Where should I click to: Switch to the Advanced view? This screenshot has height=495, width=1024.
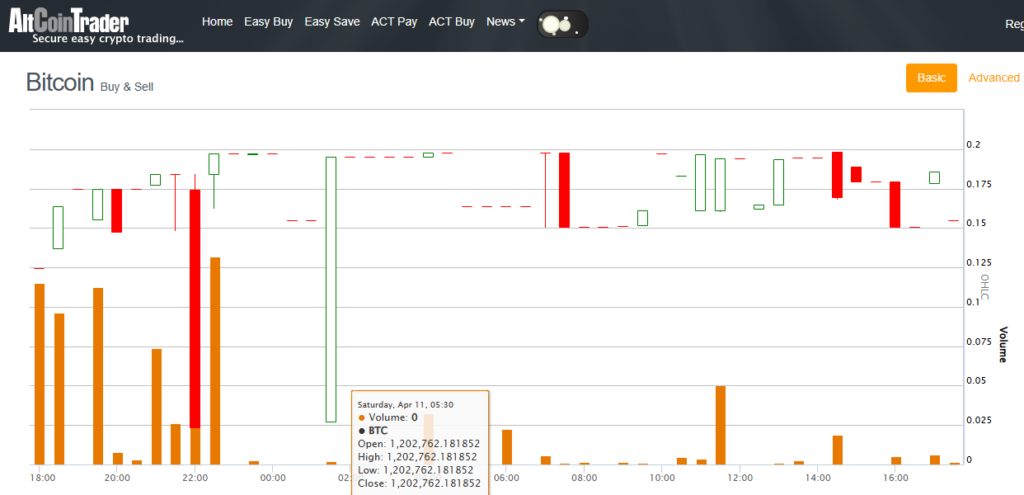click(x=993, y=78)
